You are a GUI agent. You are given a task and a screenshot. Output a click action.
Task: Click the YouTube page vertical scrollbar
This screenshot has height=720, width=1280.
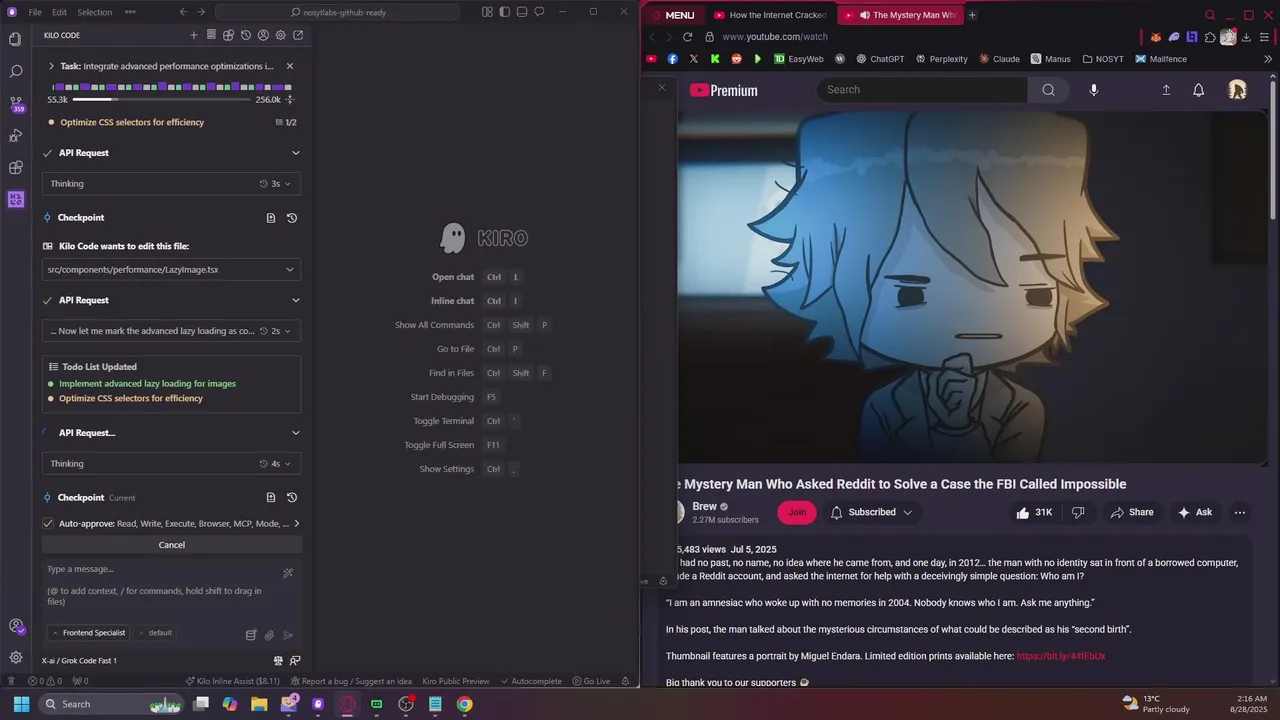[x=1274, y=150]
